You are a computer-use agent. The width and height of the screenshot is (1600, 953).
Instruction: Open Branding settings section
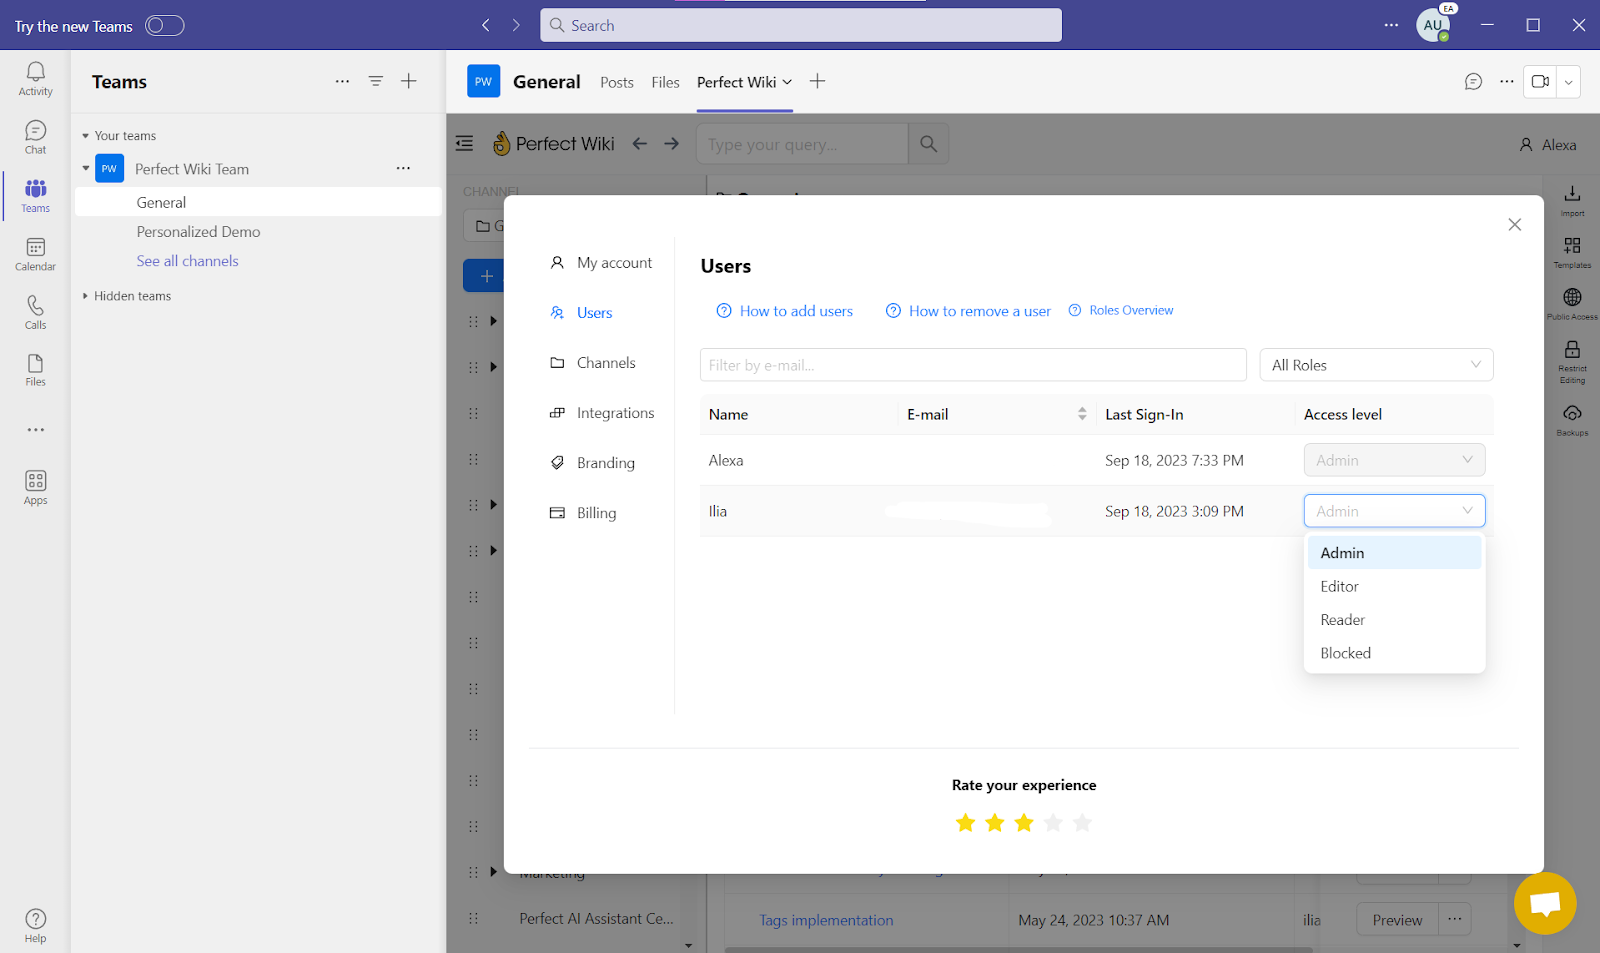tap(592, 463)
